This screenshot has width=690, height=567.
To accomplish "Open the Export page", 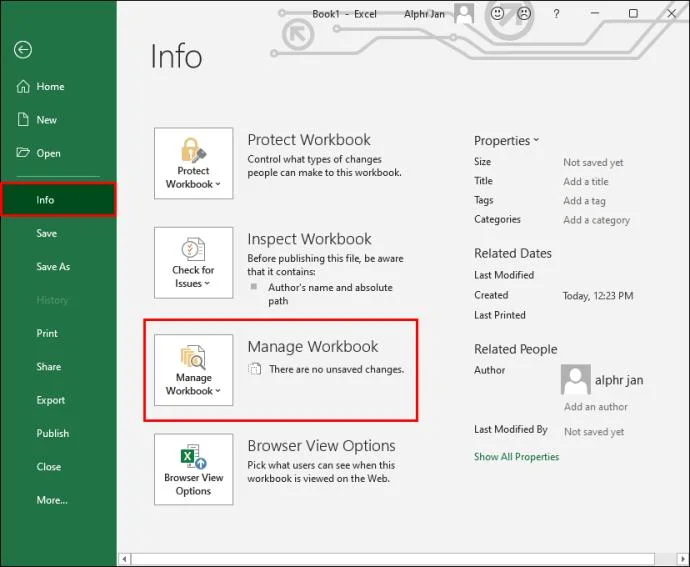I will [58, 400].
